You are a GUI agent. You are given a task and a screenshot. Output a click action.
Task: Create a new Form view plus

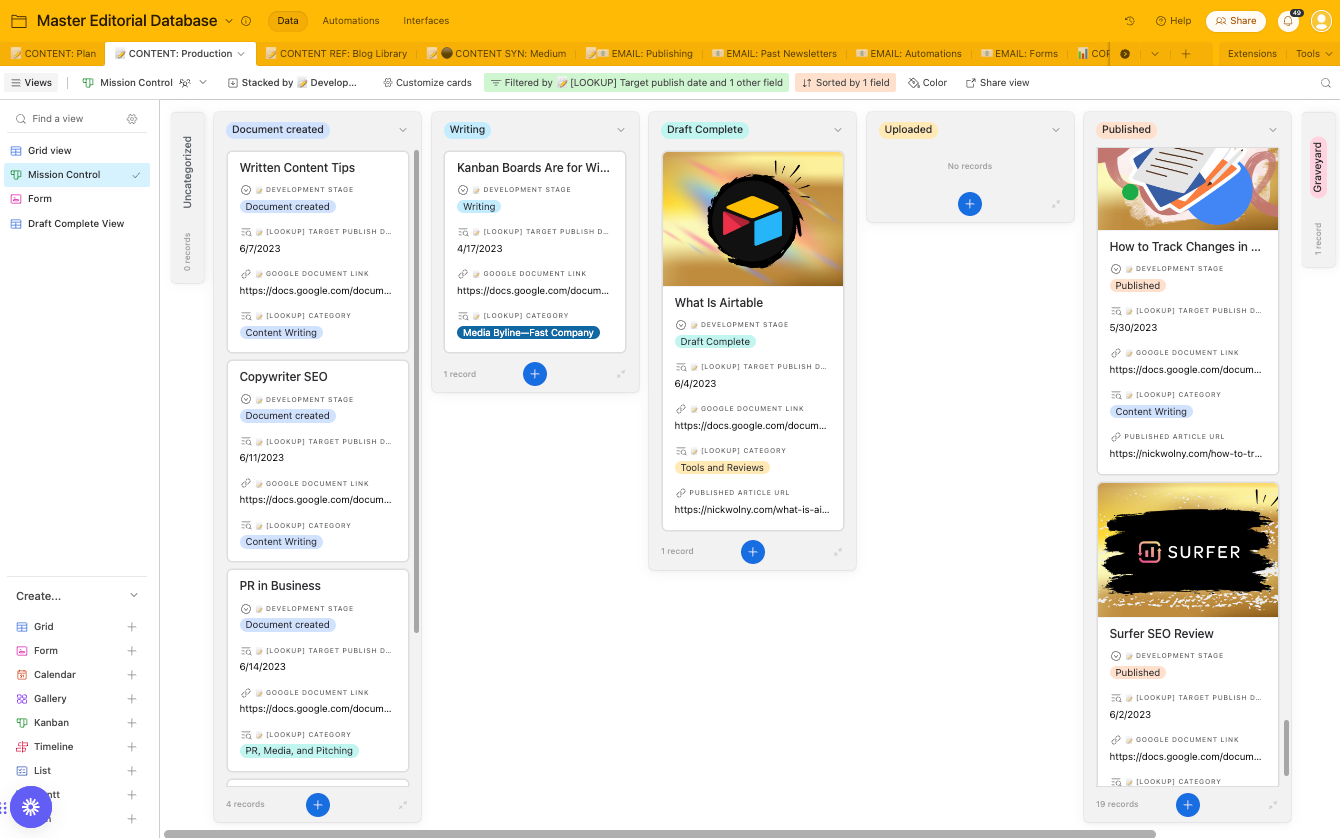132,651
